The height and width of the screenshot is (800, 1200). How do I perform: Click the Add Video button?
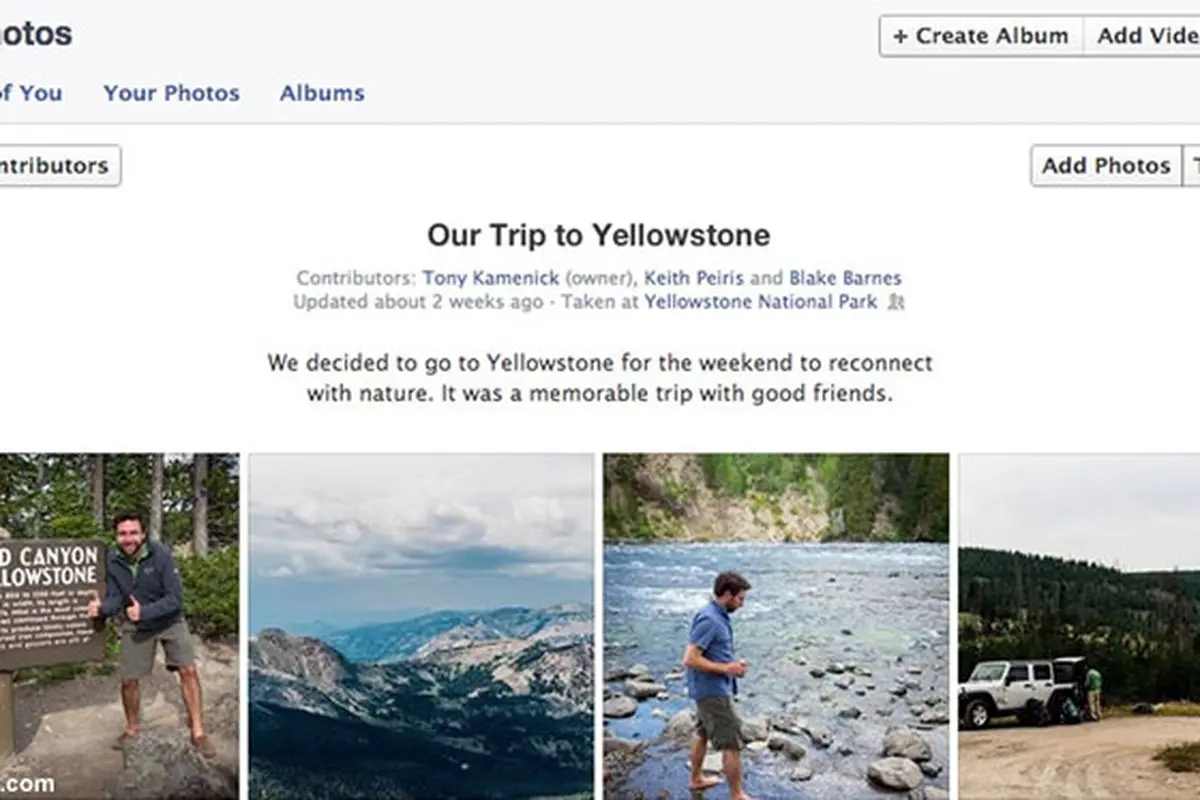(x=1142, y=36)
